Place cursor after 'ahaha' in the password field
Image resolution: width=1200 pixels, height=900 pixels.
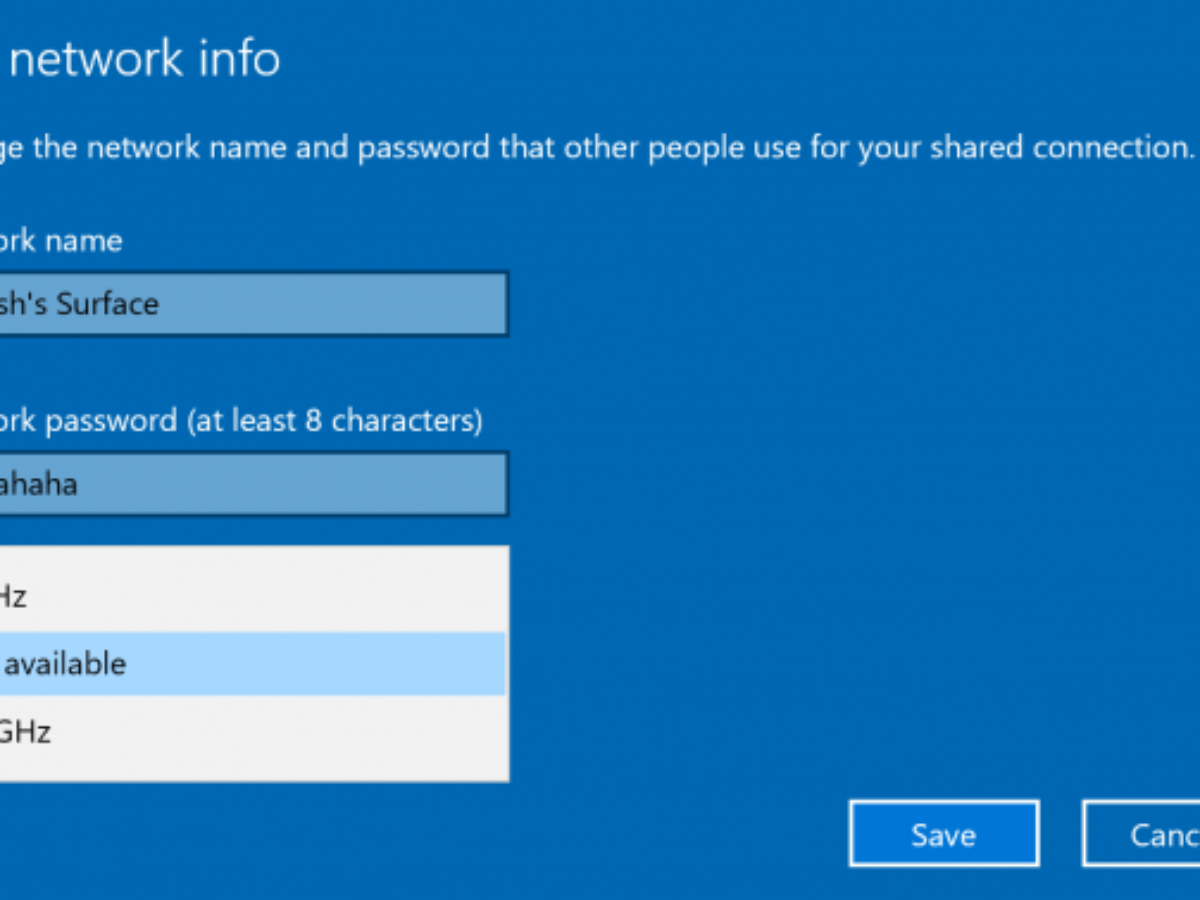coord(79,484)
